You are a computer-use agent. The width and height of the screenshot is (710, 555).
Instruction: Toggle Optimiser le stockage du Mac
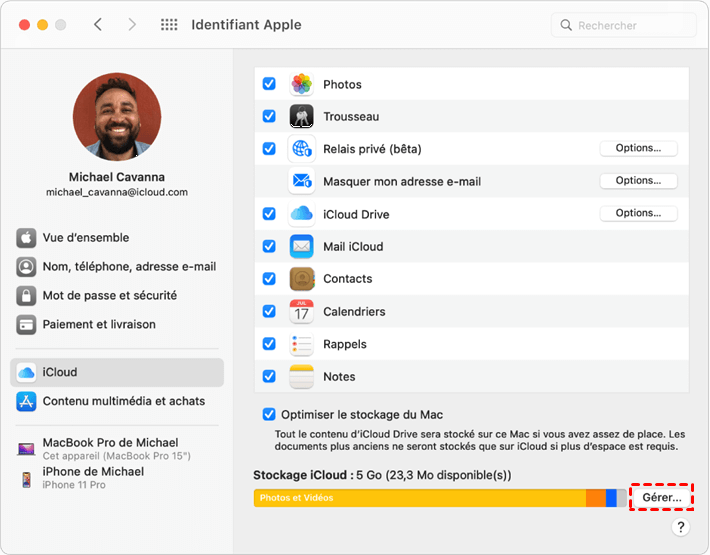[269, 414]
